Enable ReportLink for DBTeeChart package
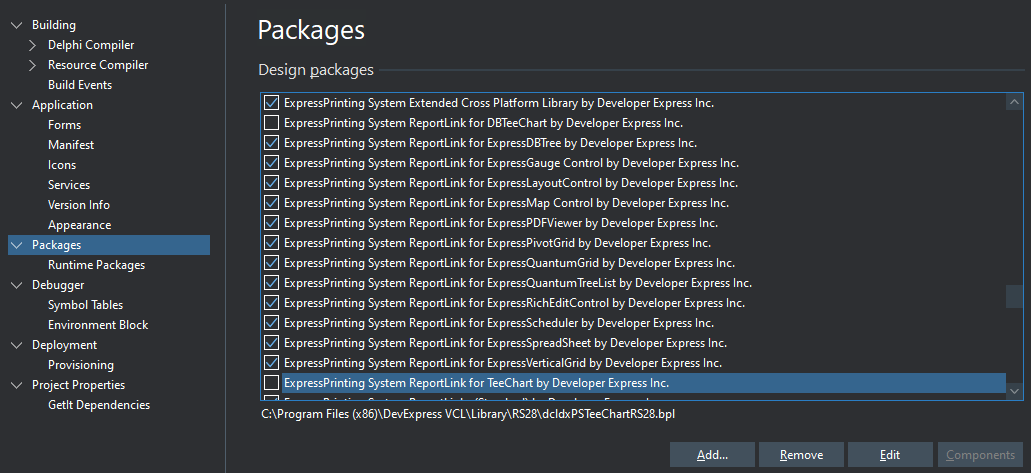 271,122
